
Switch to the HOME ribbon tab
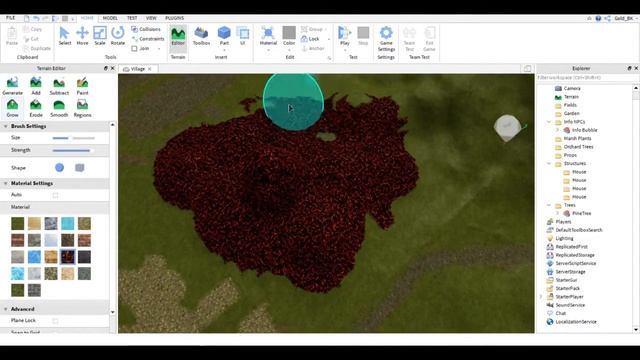pyautogui.click(x=87, y=18)
